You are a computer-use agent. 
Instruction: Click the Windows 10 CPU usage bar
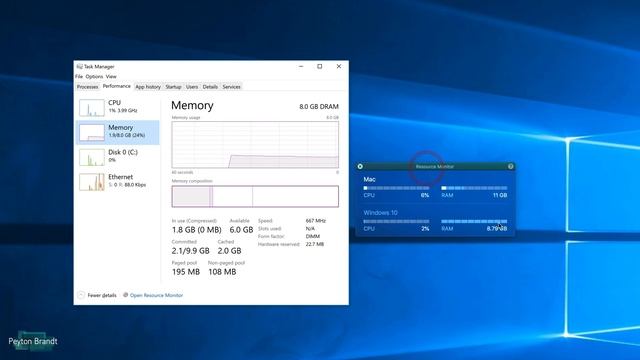point(396,222)
